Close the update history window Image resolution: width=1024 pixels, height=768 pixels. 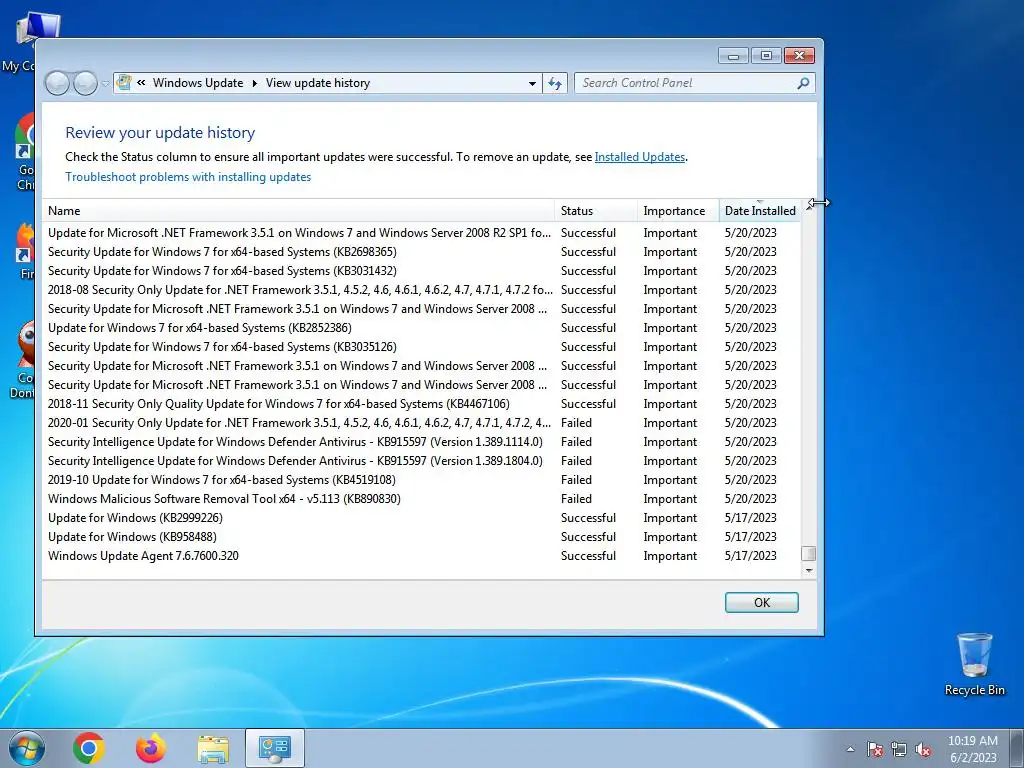pyautogui.click(x=799, y=56)
